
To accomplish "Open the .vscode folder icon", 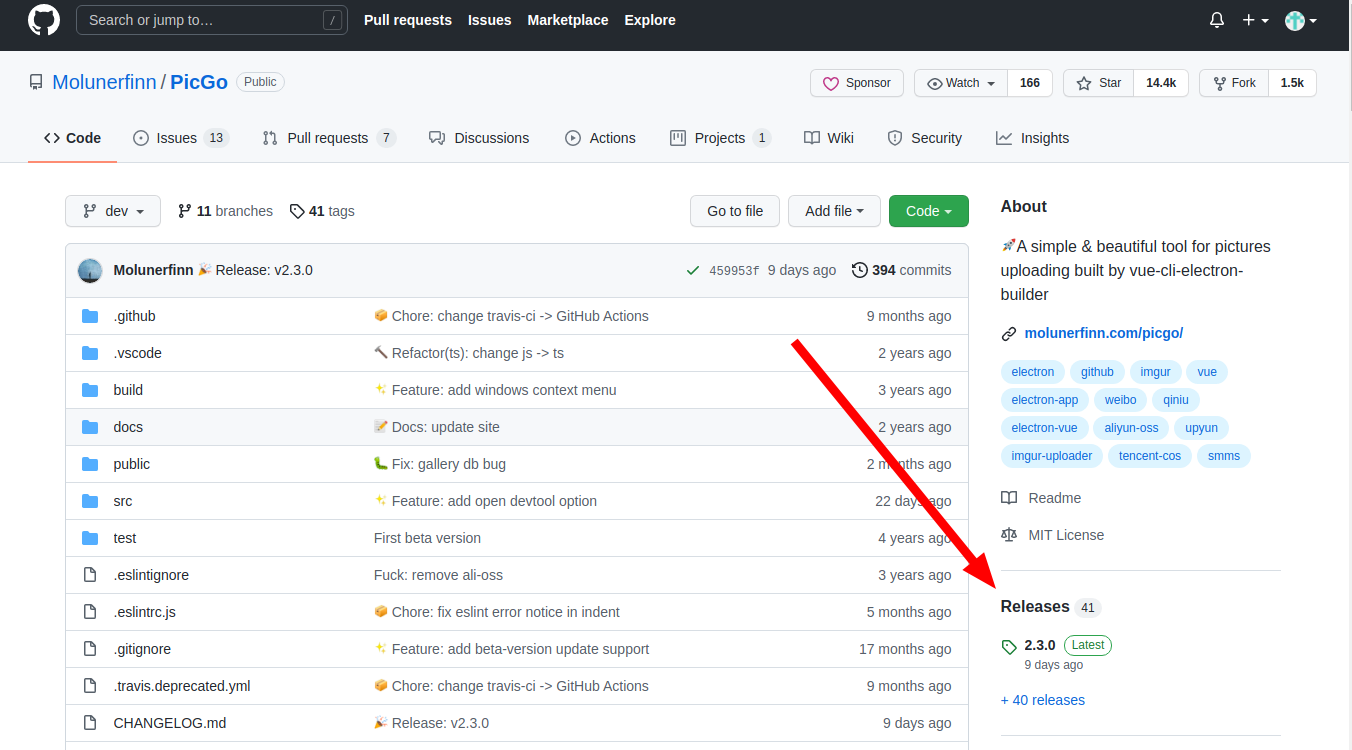I will (x=90, y=353).
